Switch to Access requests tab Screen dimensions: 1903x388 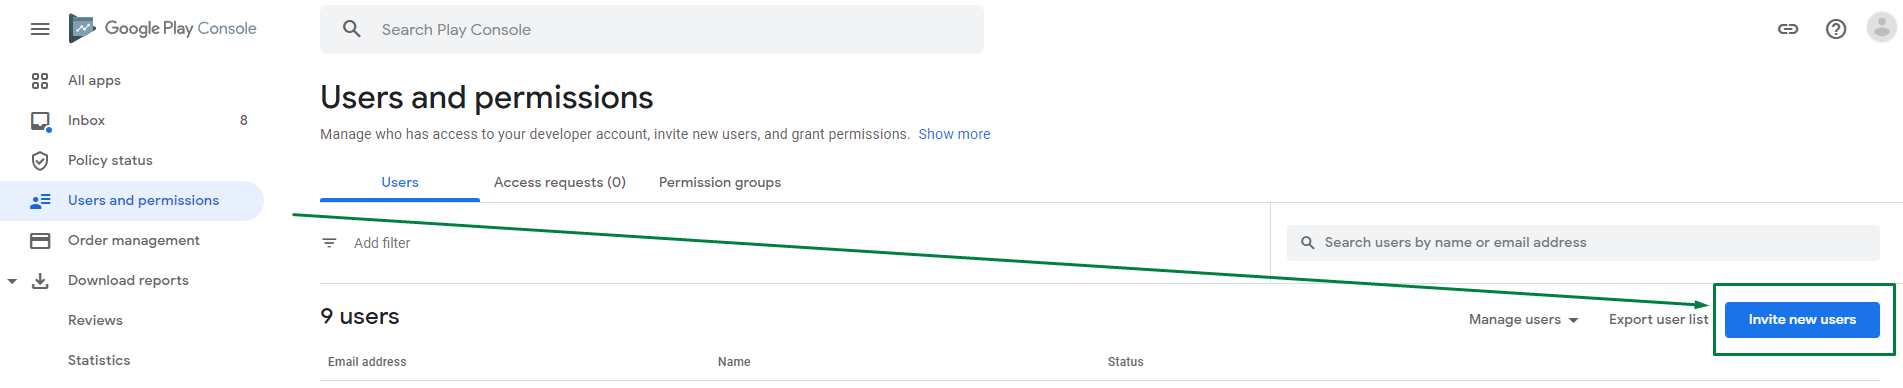click(560, 182)
